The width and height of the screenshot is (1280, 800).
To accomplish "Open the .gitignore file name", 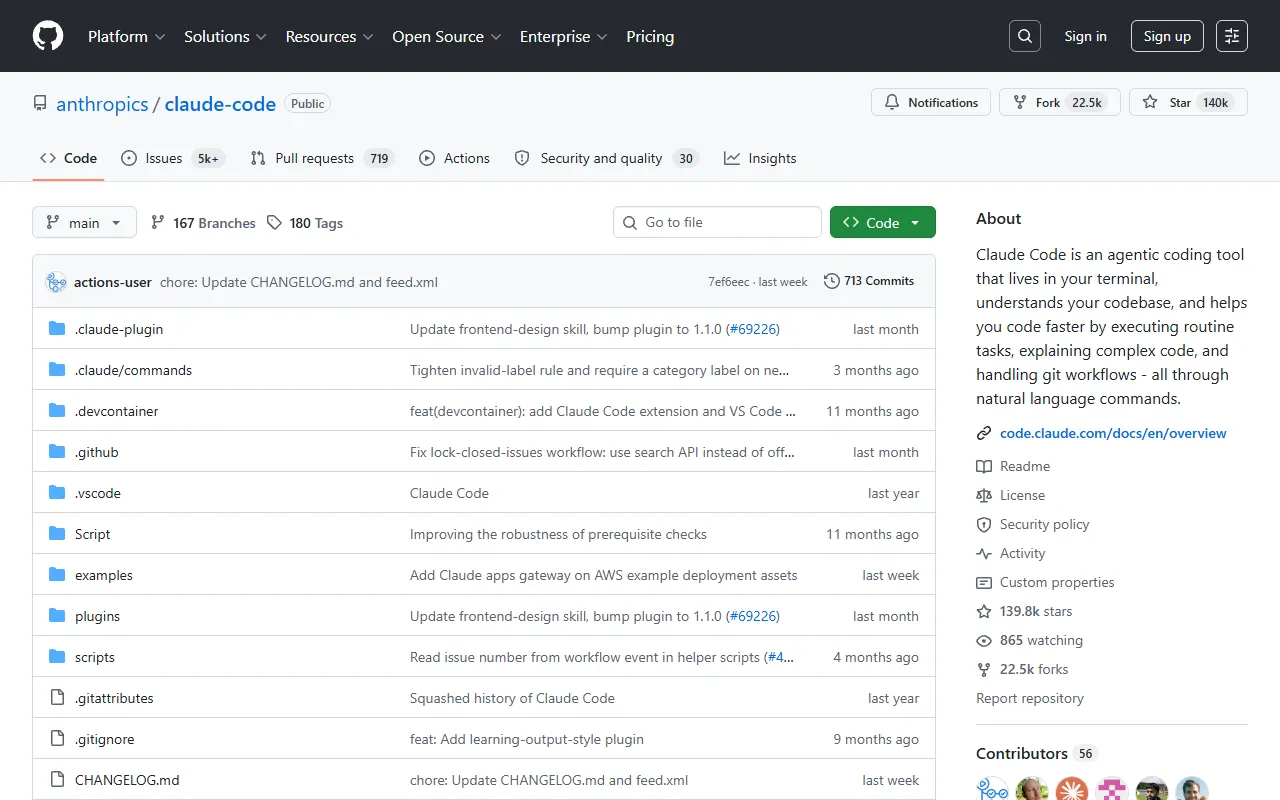I will (104, 739).
